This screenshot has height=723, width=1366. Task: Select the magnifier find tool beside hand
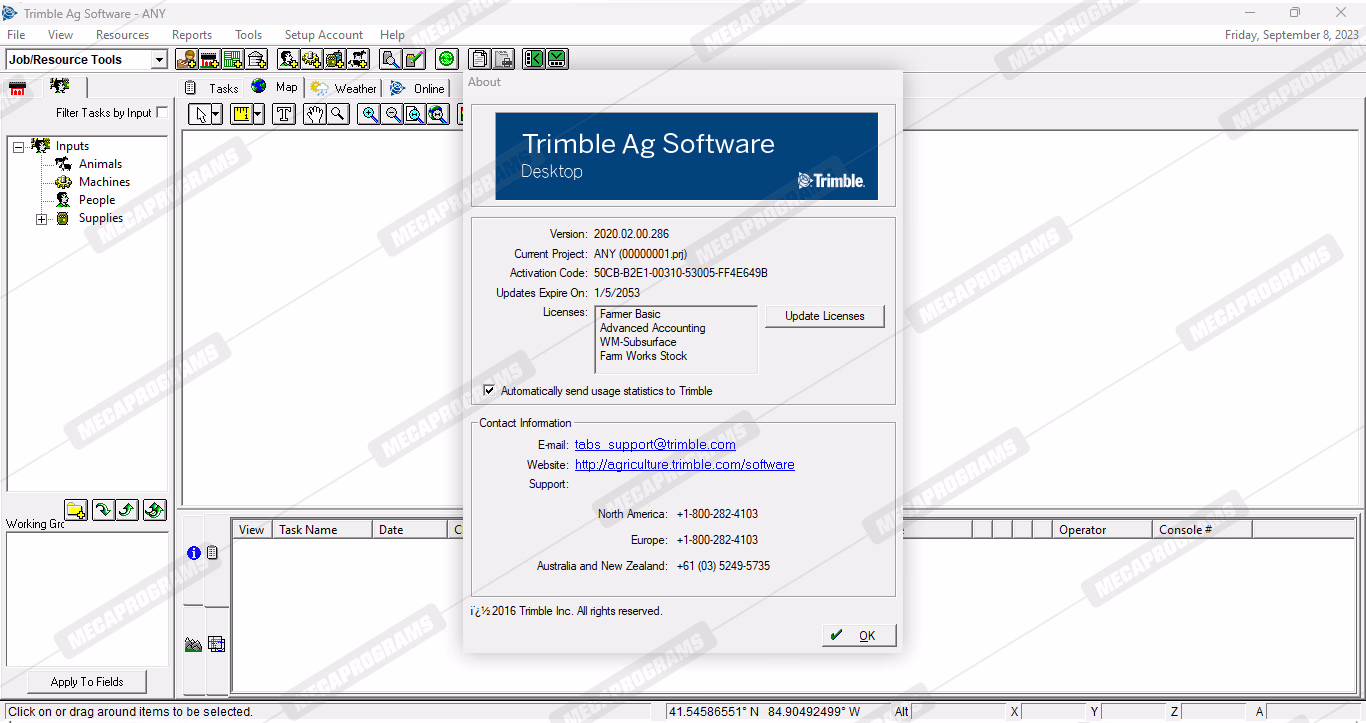click(x=338, y=114)
